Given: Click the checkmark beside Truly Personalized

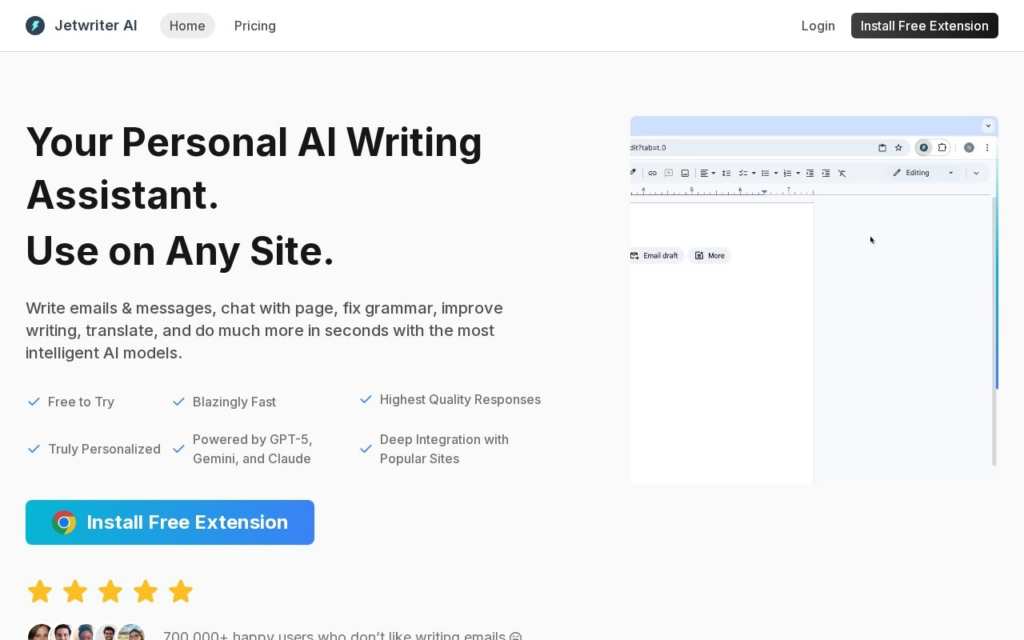Looking at the screenshot, I should (34, 449).
